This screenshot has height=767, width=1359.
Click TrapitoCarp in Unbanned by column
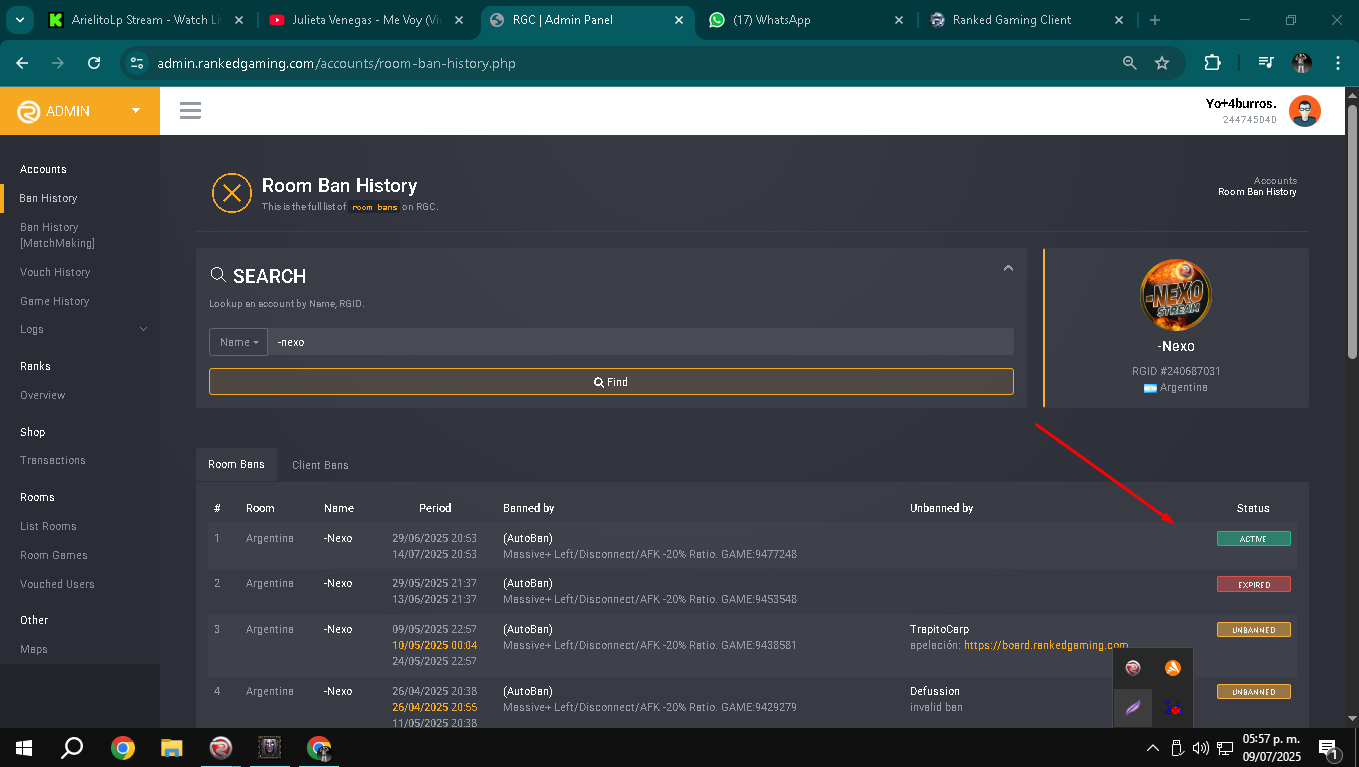coord(939,630)
